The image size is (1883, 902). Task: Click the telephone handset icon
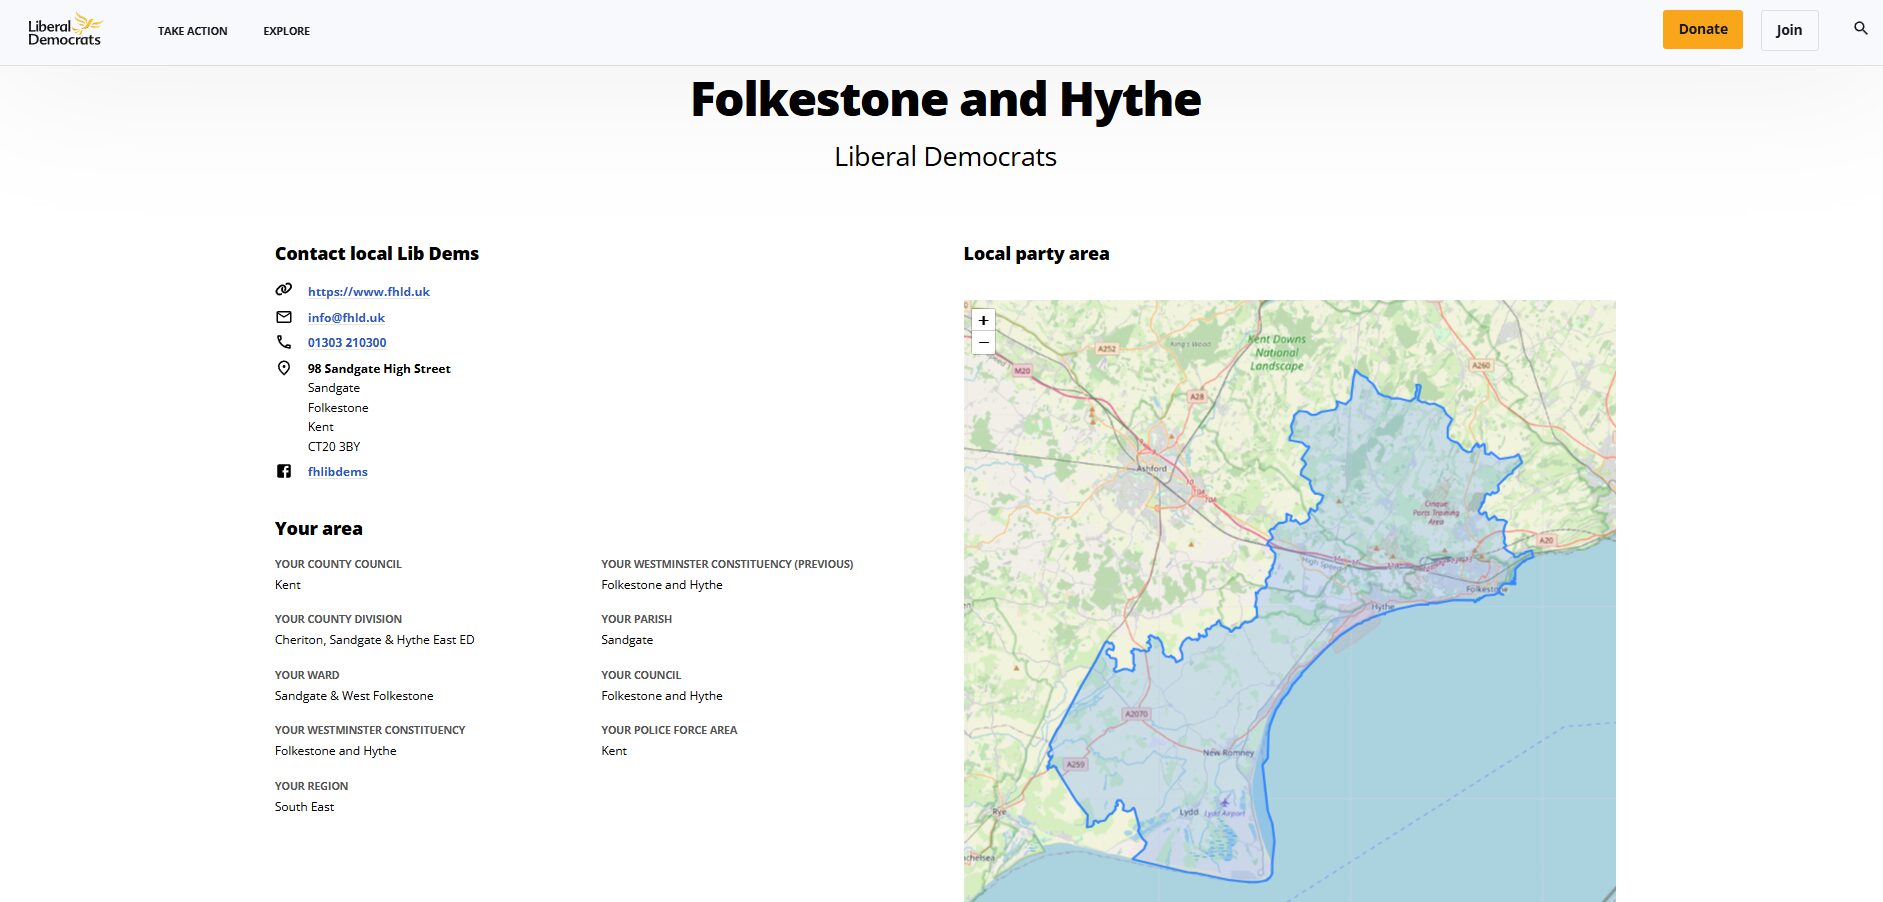pos(284,342)
